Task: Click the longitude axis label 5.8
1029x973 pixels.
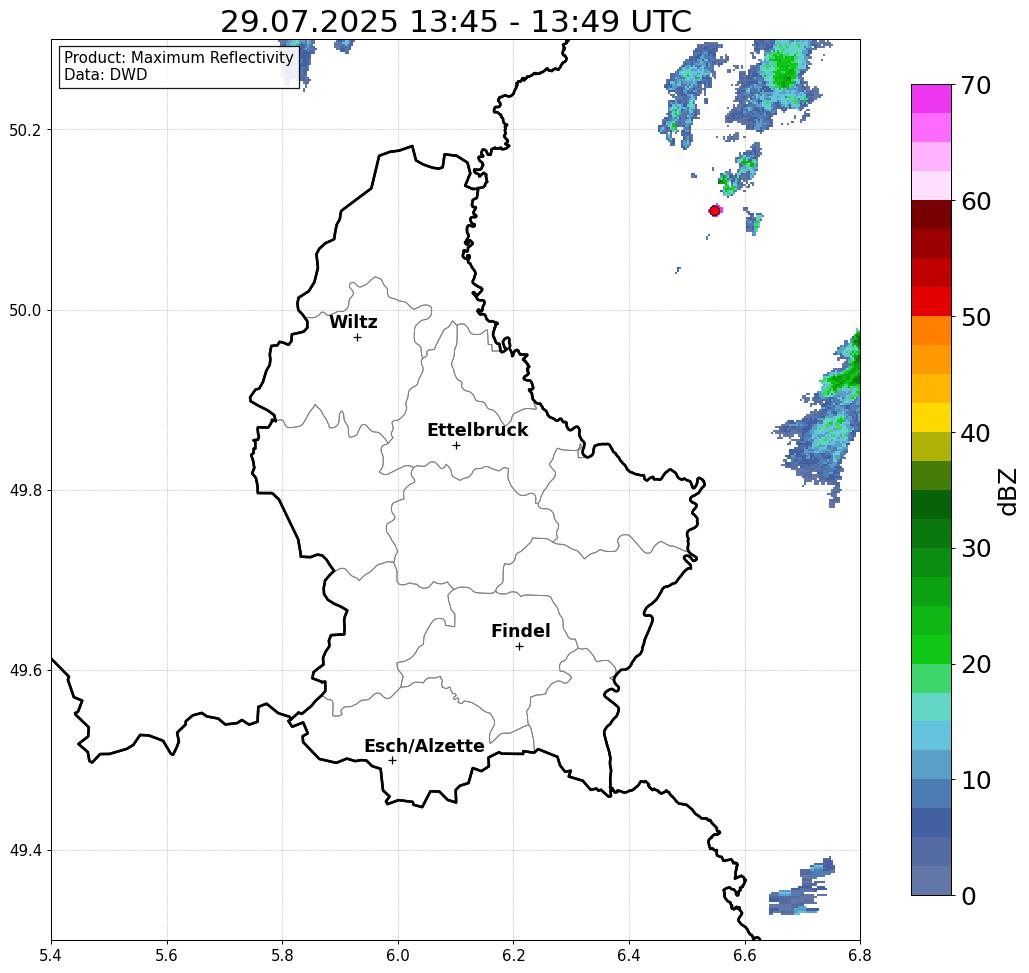Action: 282,955
